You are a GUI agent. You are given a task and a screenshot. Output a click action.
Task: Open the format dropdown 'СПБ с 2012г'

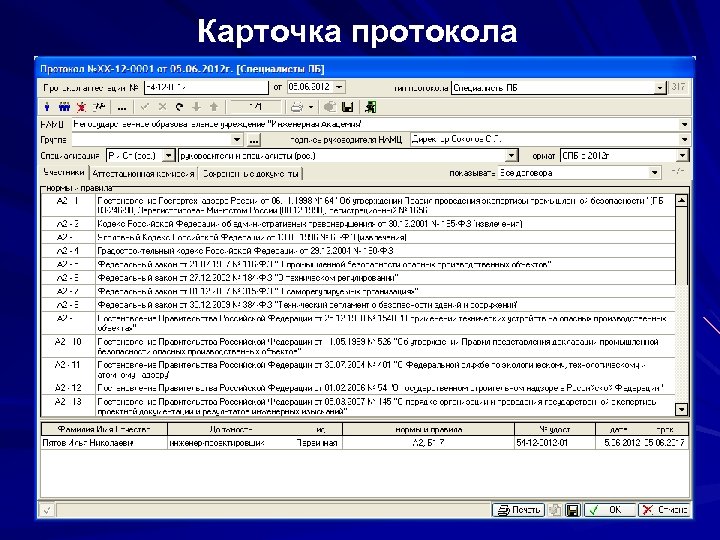(x=682, y=156)
